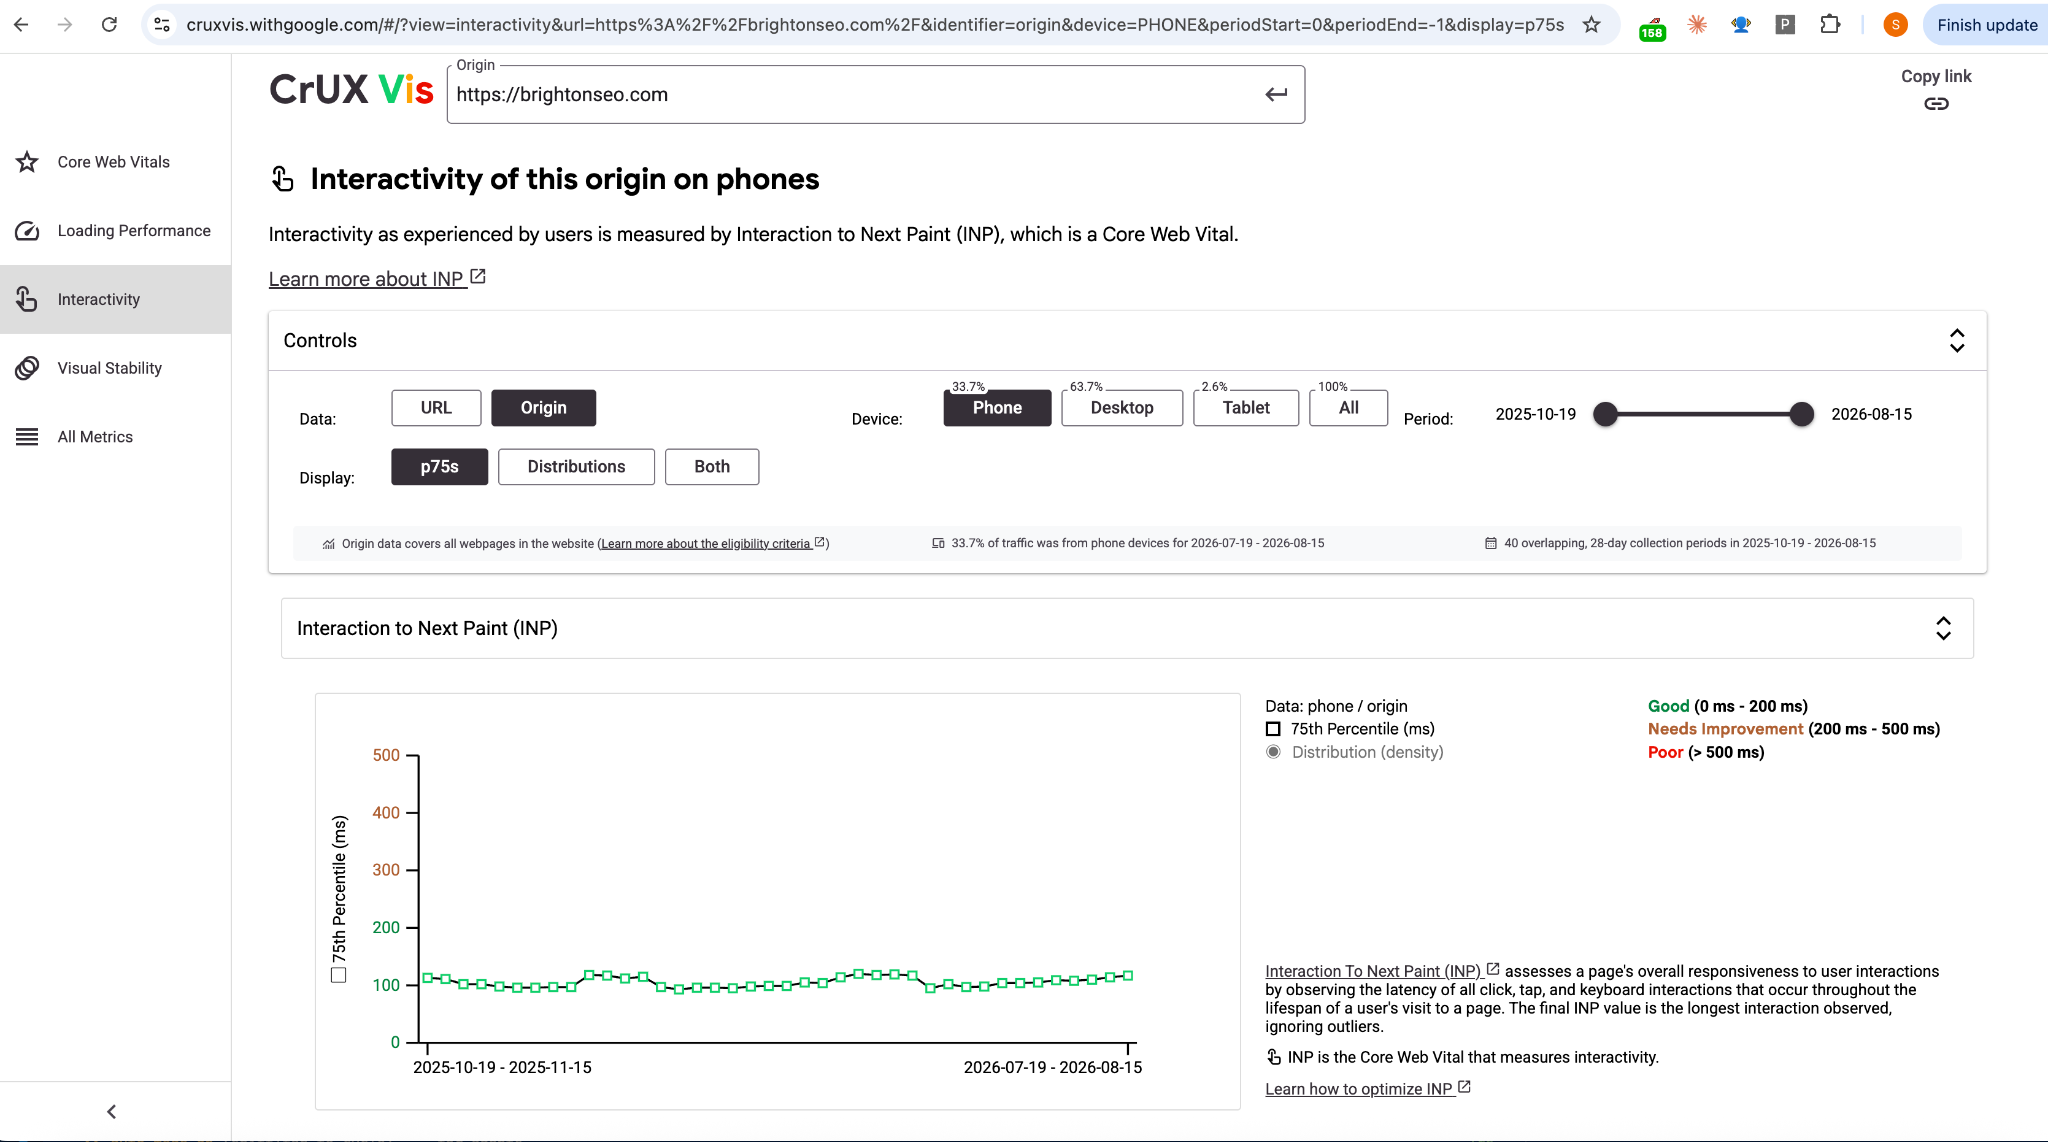Select Tablet device option

point(1246,408)
